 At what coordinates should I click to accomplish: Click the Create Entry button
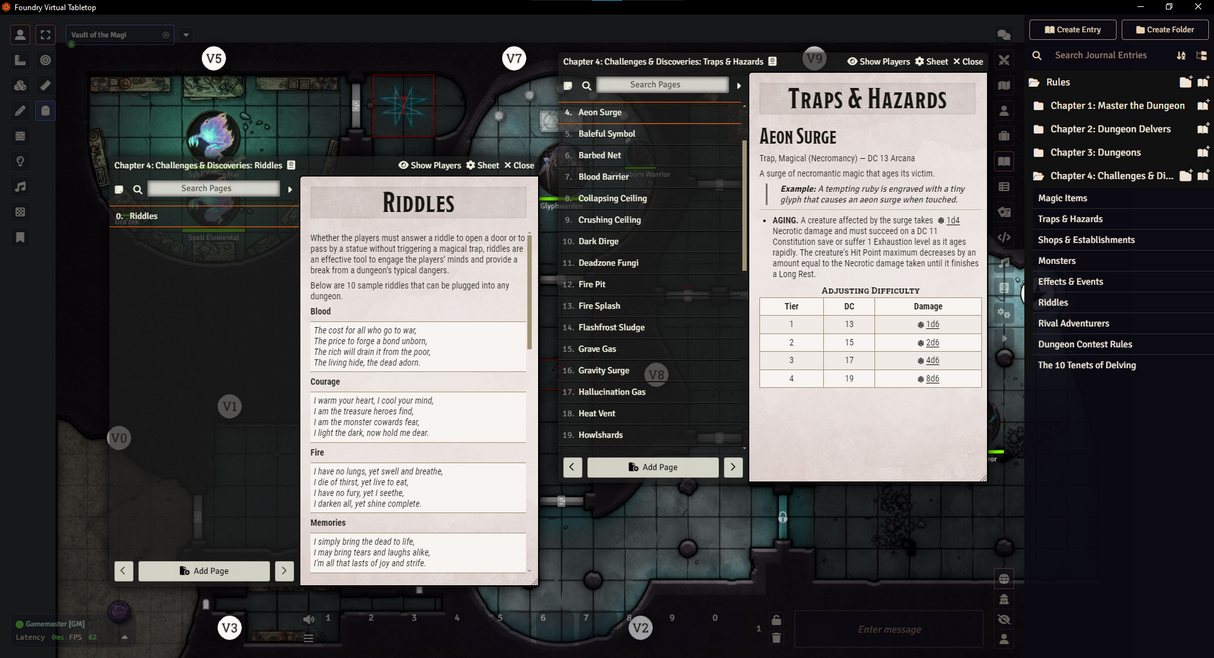1072,29
